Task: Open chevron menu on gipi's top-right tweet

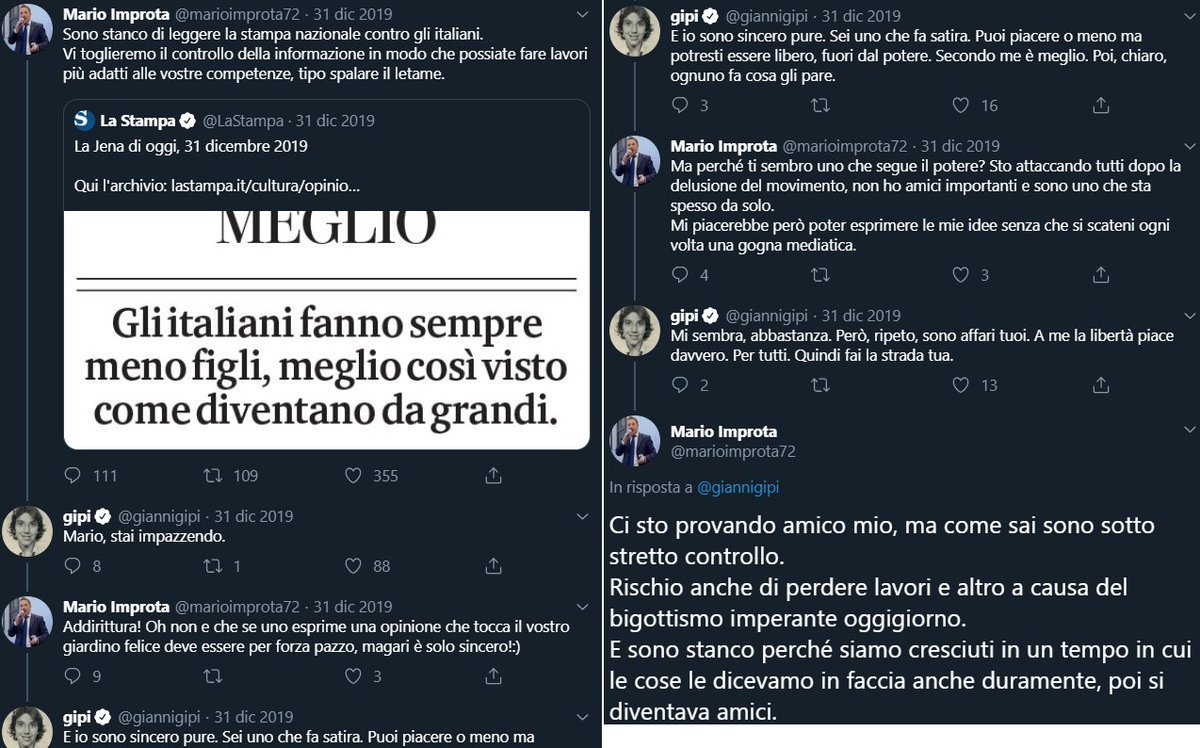Action: coord(1189,16)
